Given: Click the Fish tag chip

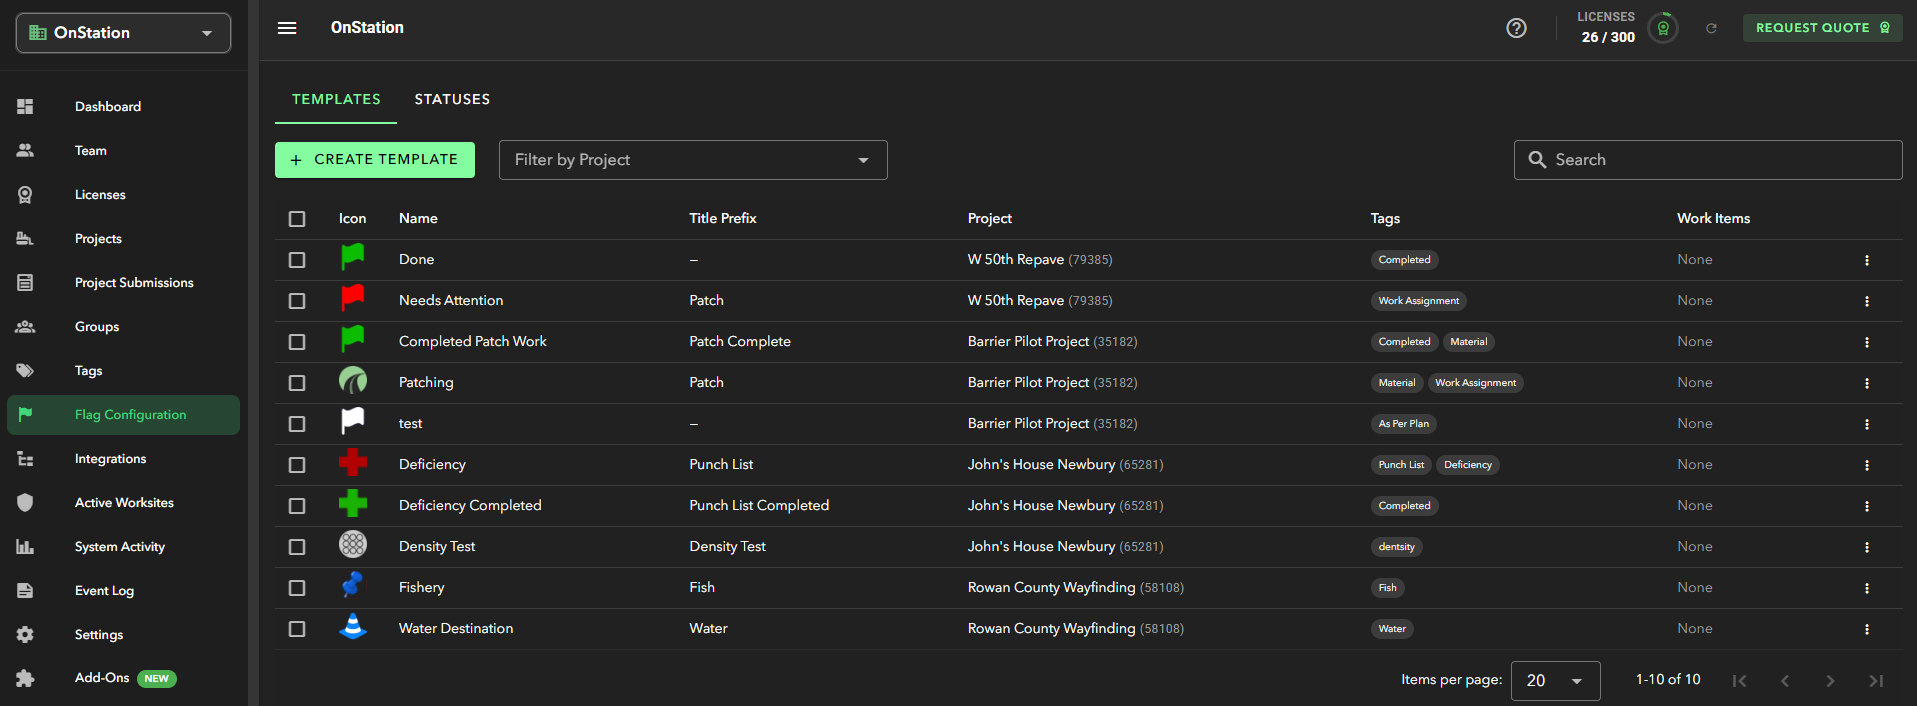Looking at the screenshot, I should [1387, 588].
